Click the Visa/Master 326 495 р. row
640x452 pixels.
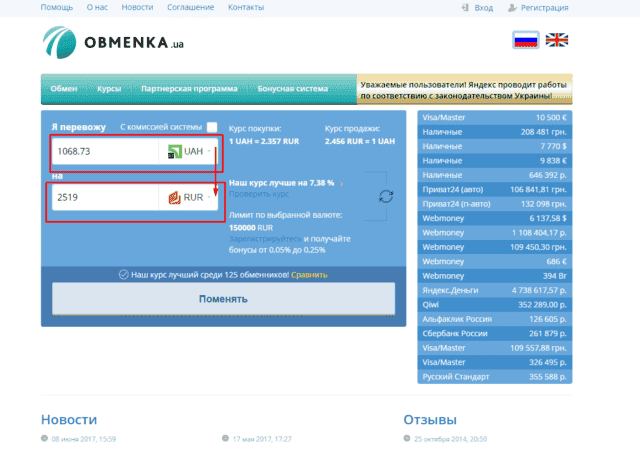click(x=495, y=362)
